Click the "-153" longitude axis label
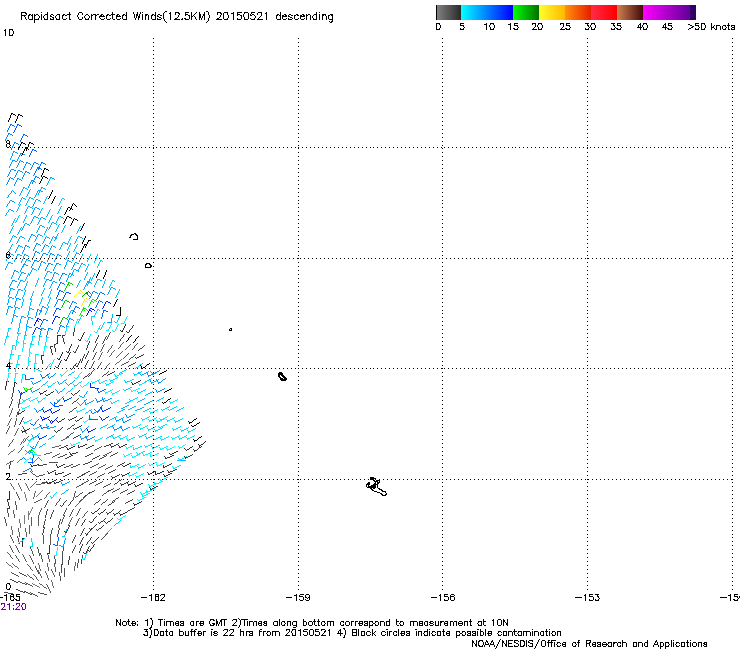 (x=588, y=598)
